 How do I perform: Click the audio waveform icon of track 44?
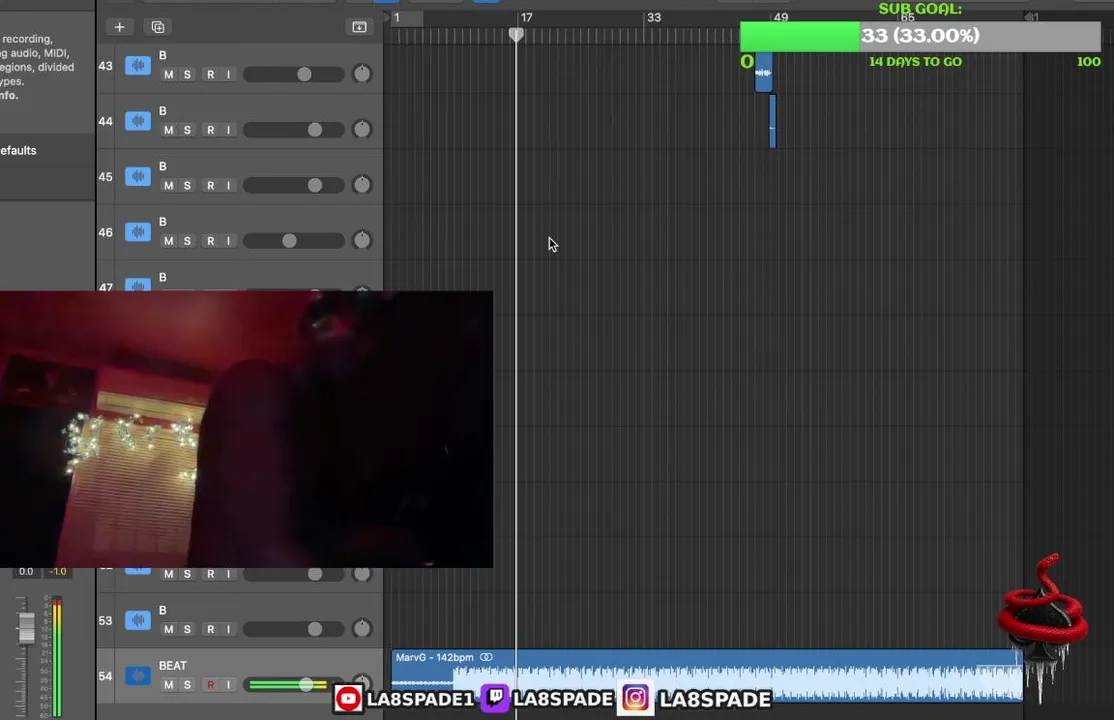coord(138,121)
